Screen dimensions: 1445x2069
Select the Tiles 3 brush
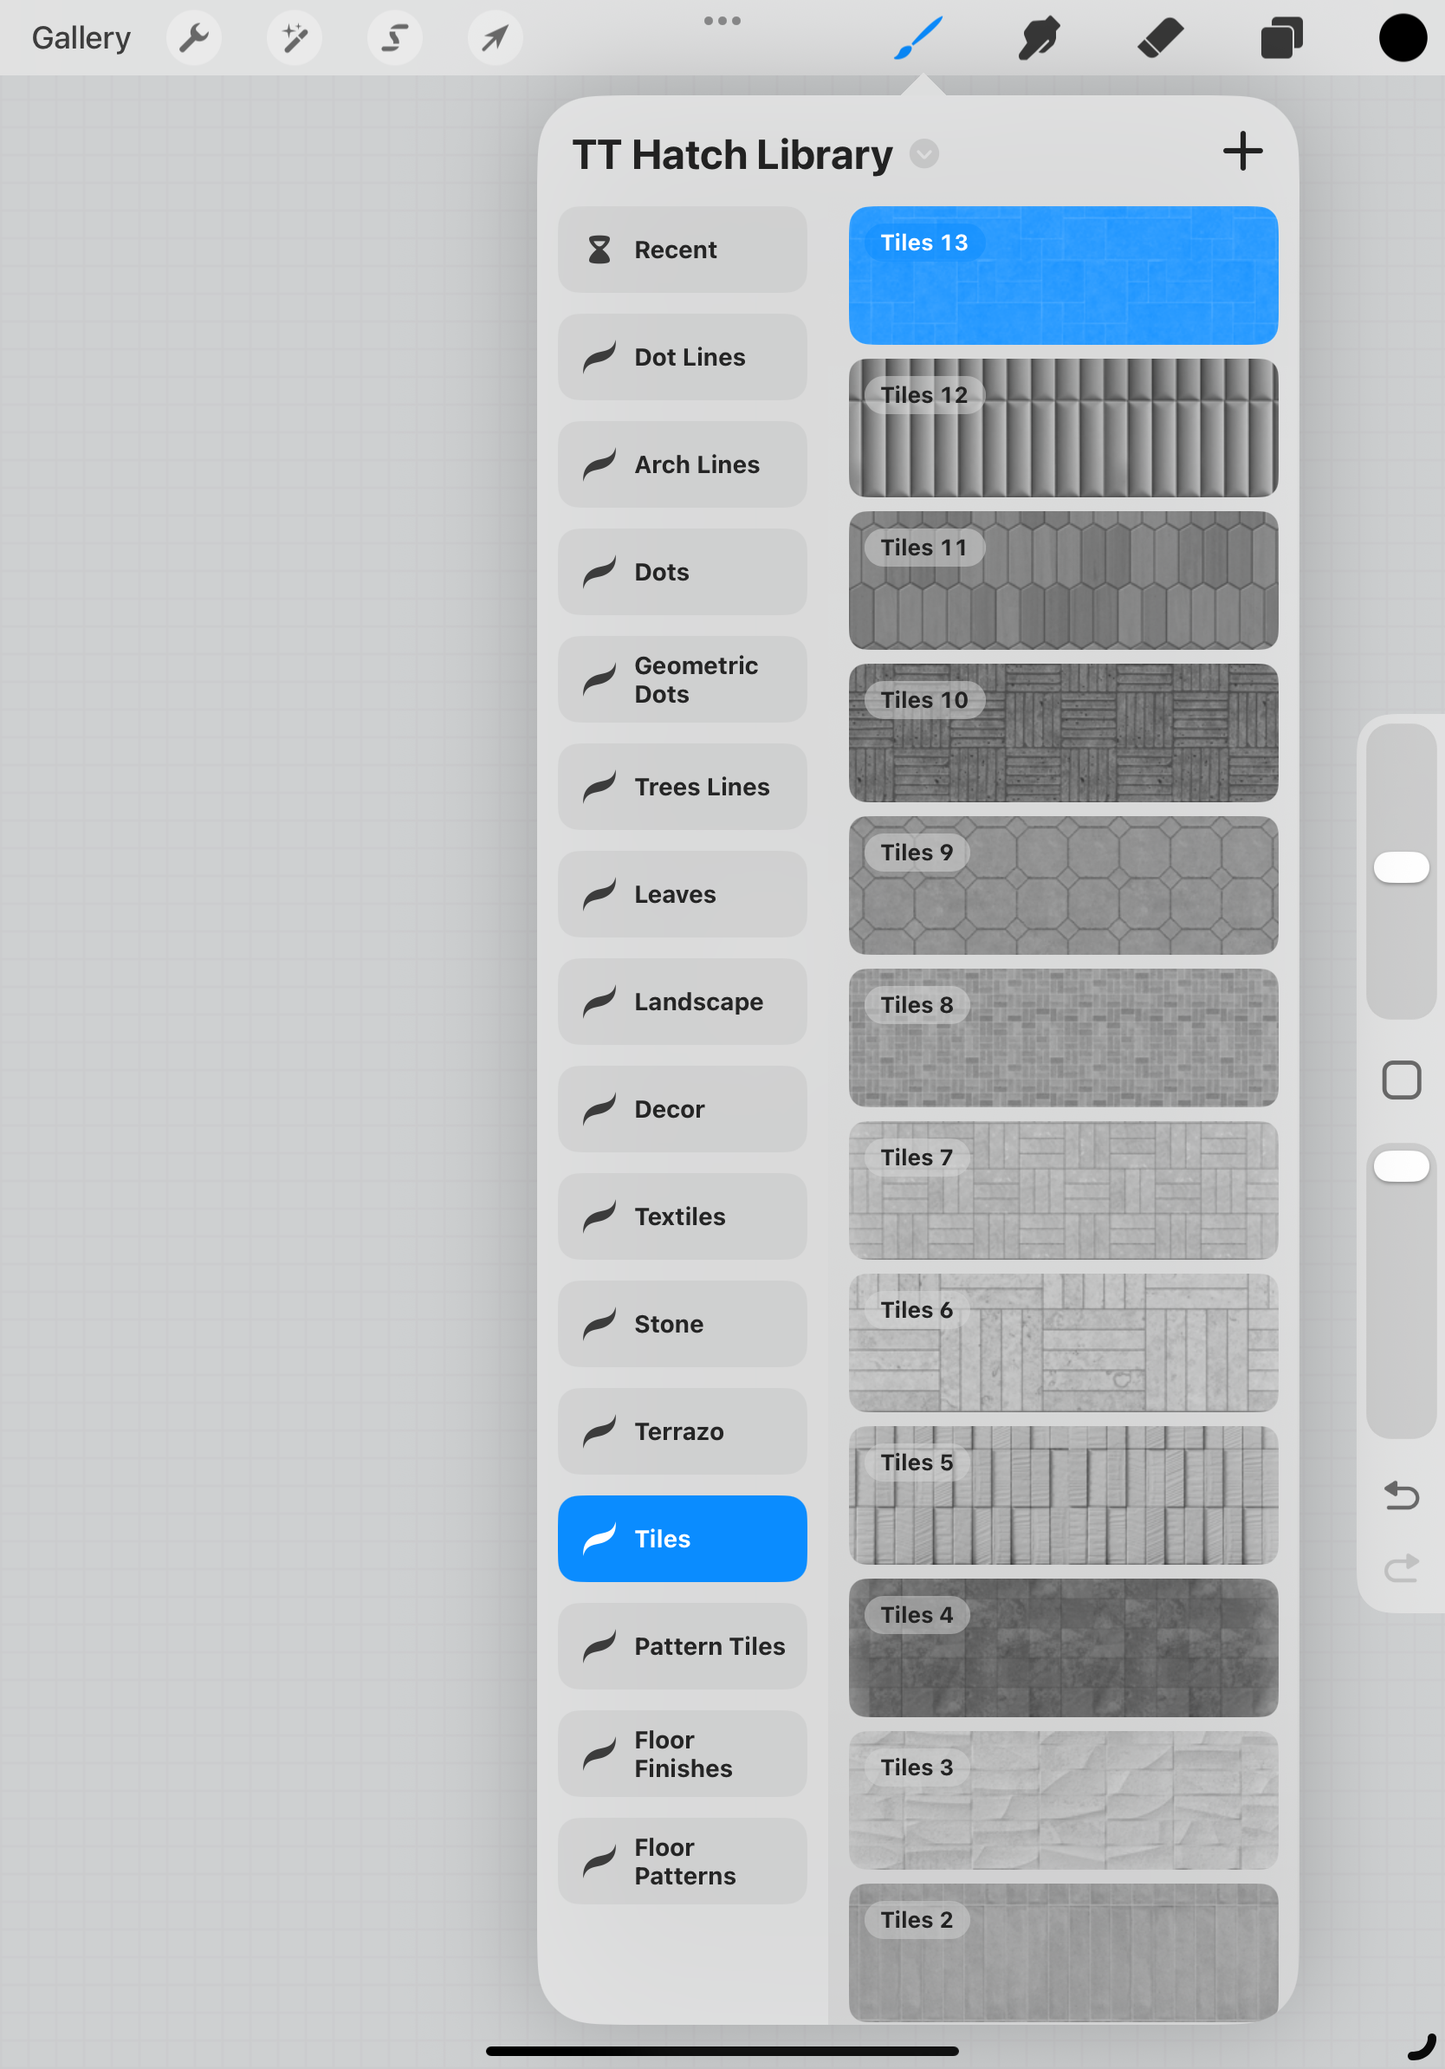(x=1063, y=1801)
